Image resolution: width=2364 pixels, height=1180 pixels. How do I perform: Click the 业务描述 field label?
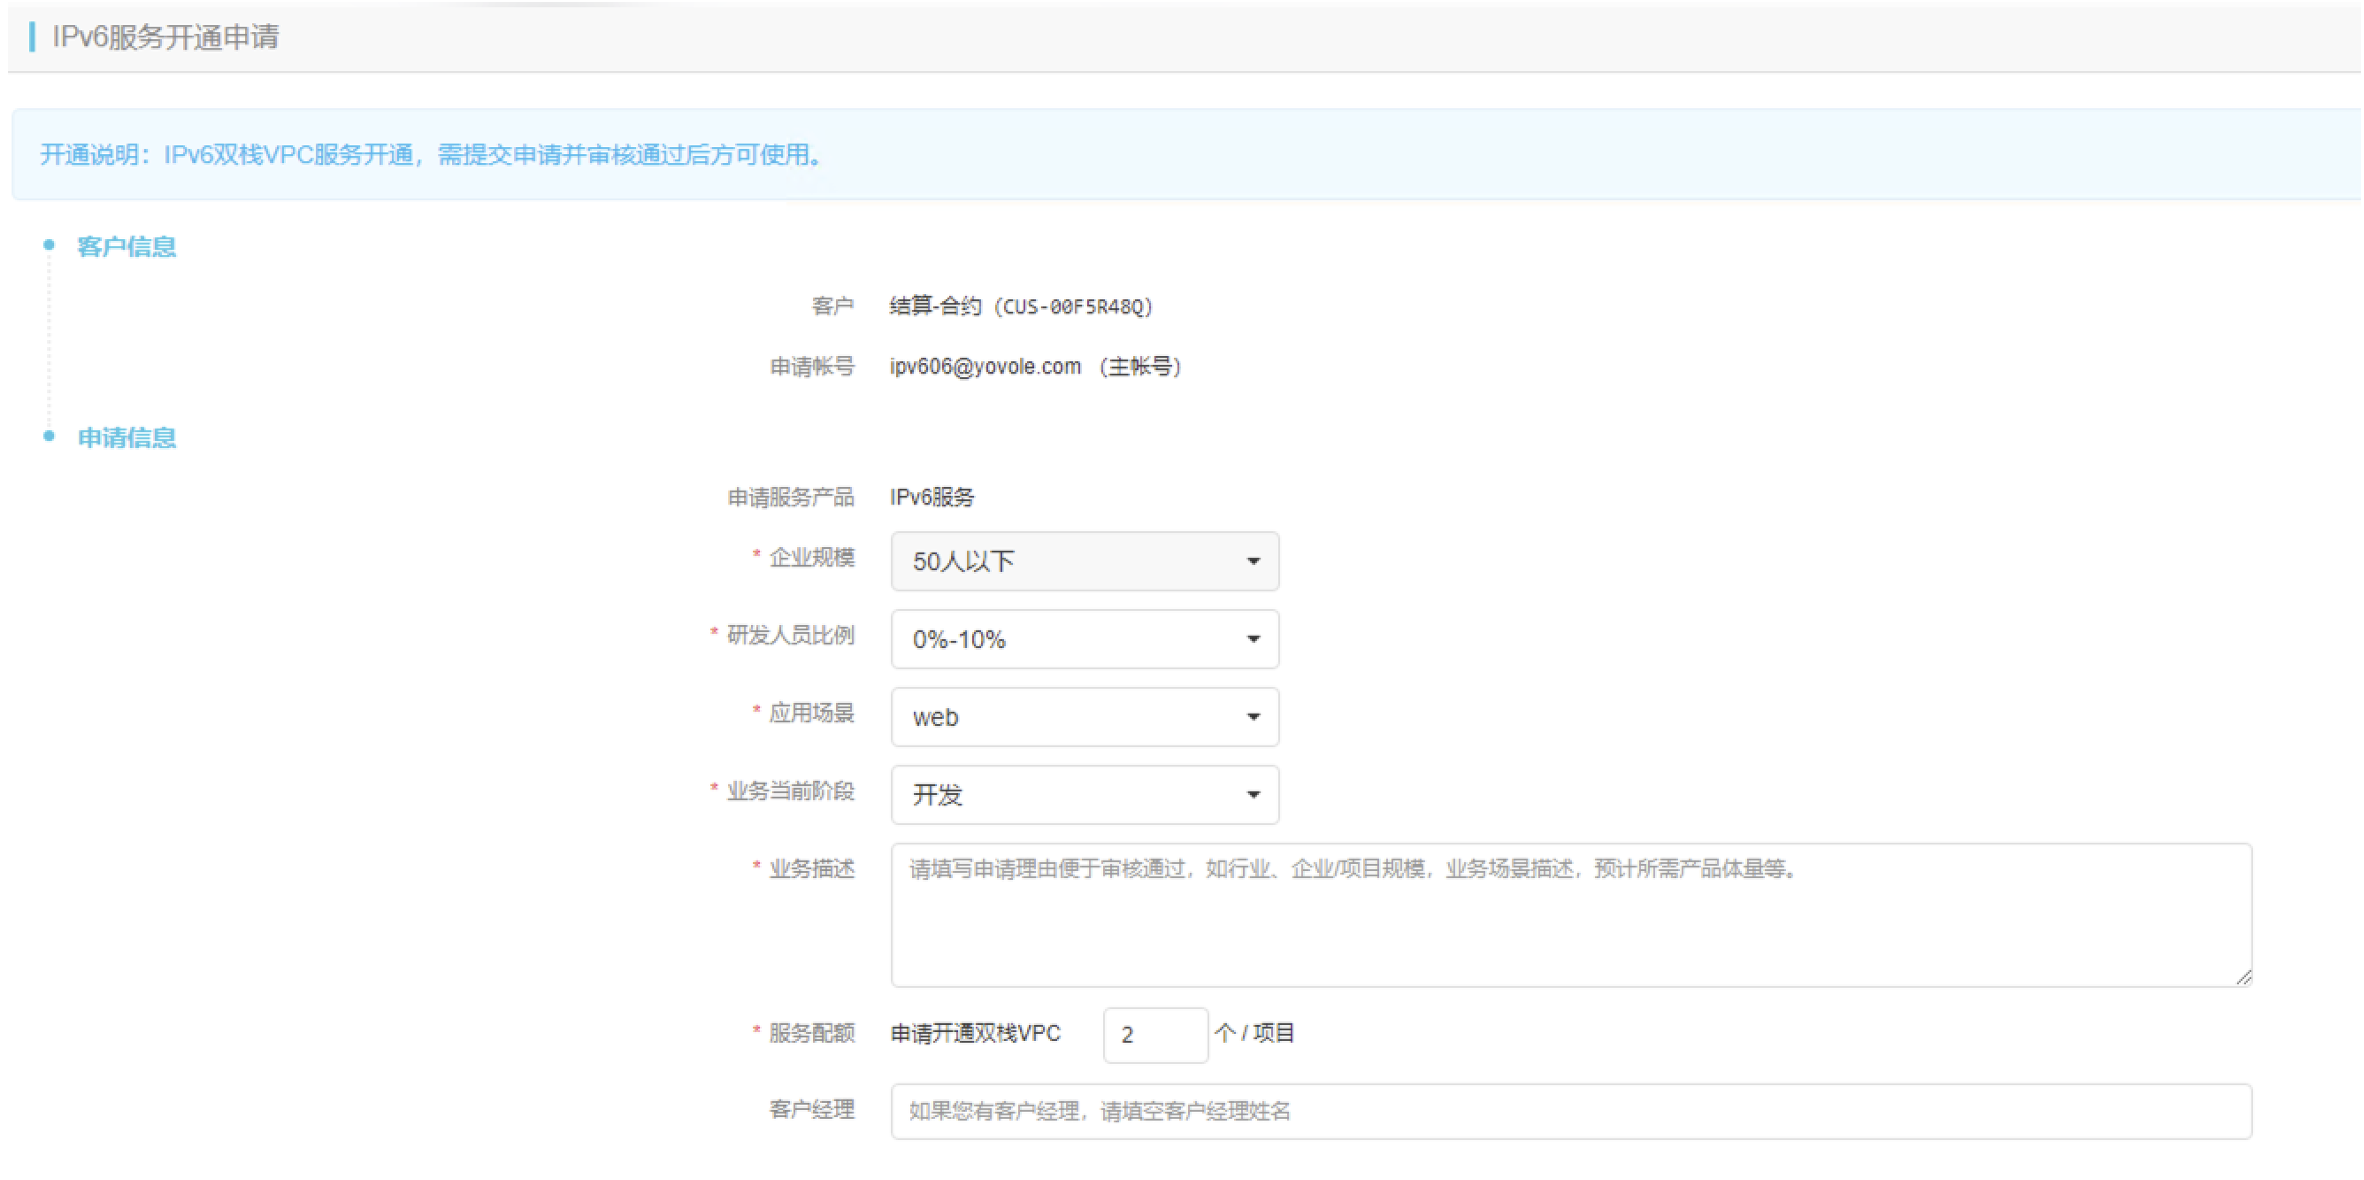click(811, 869)
